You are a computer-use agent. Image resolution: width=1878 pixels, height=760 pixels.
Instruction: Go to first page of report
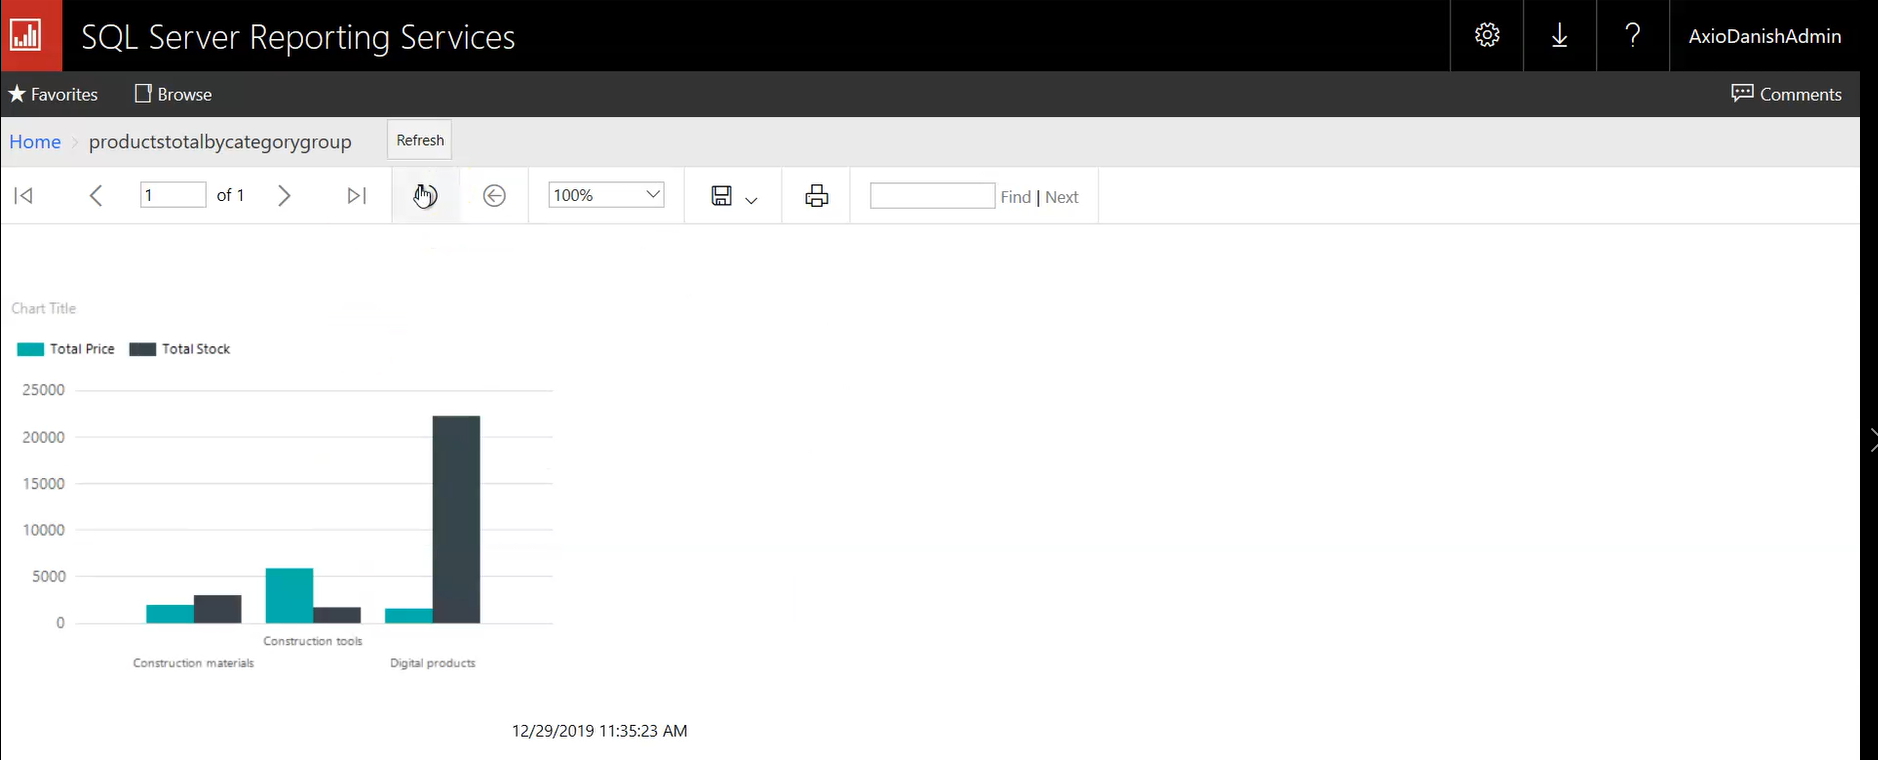click(24, 196)
